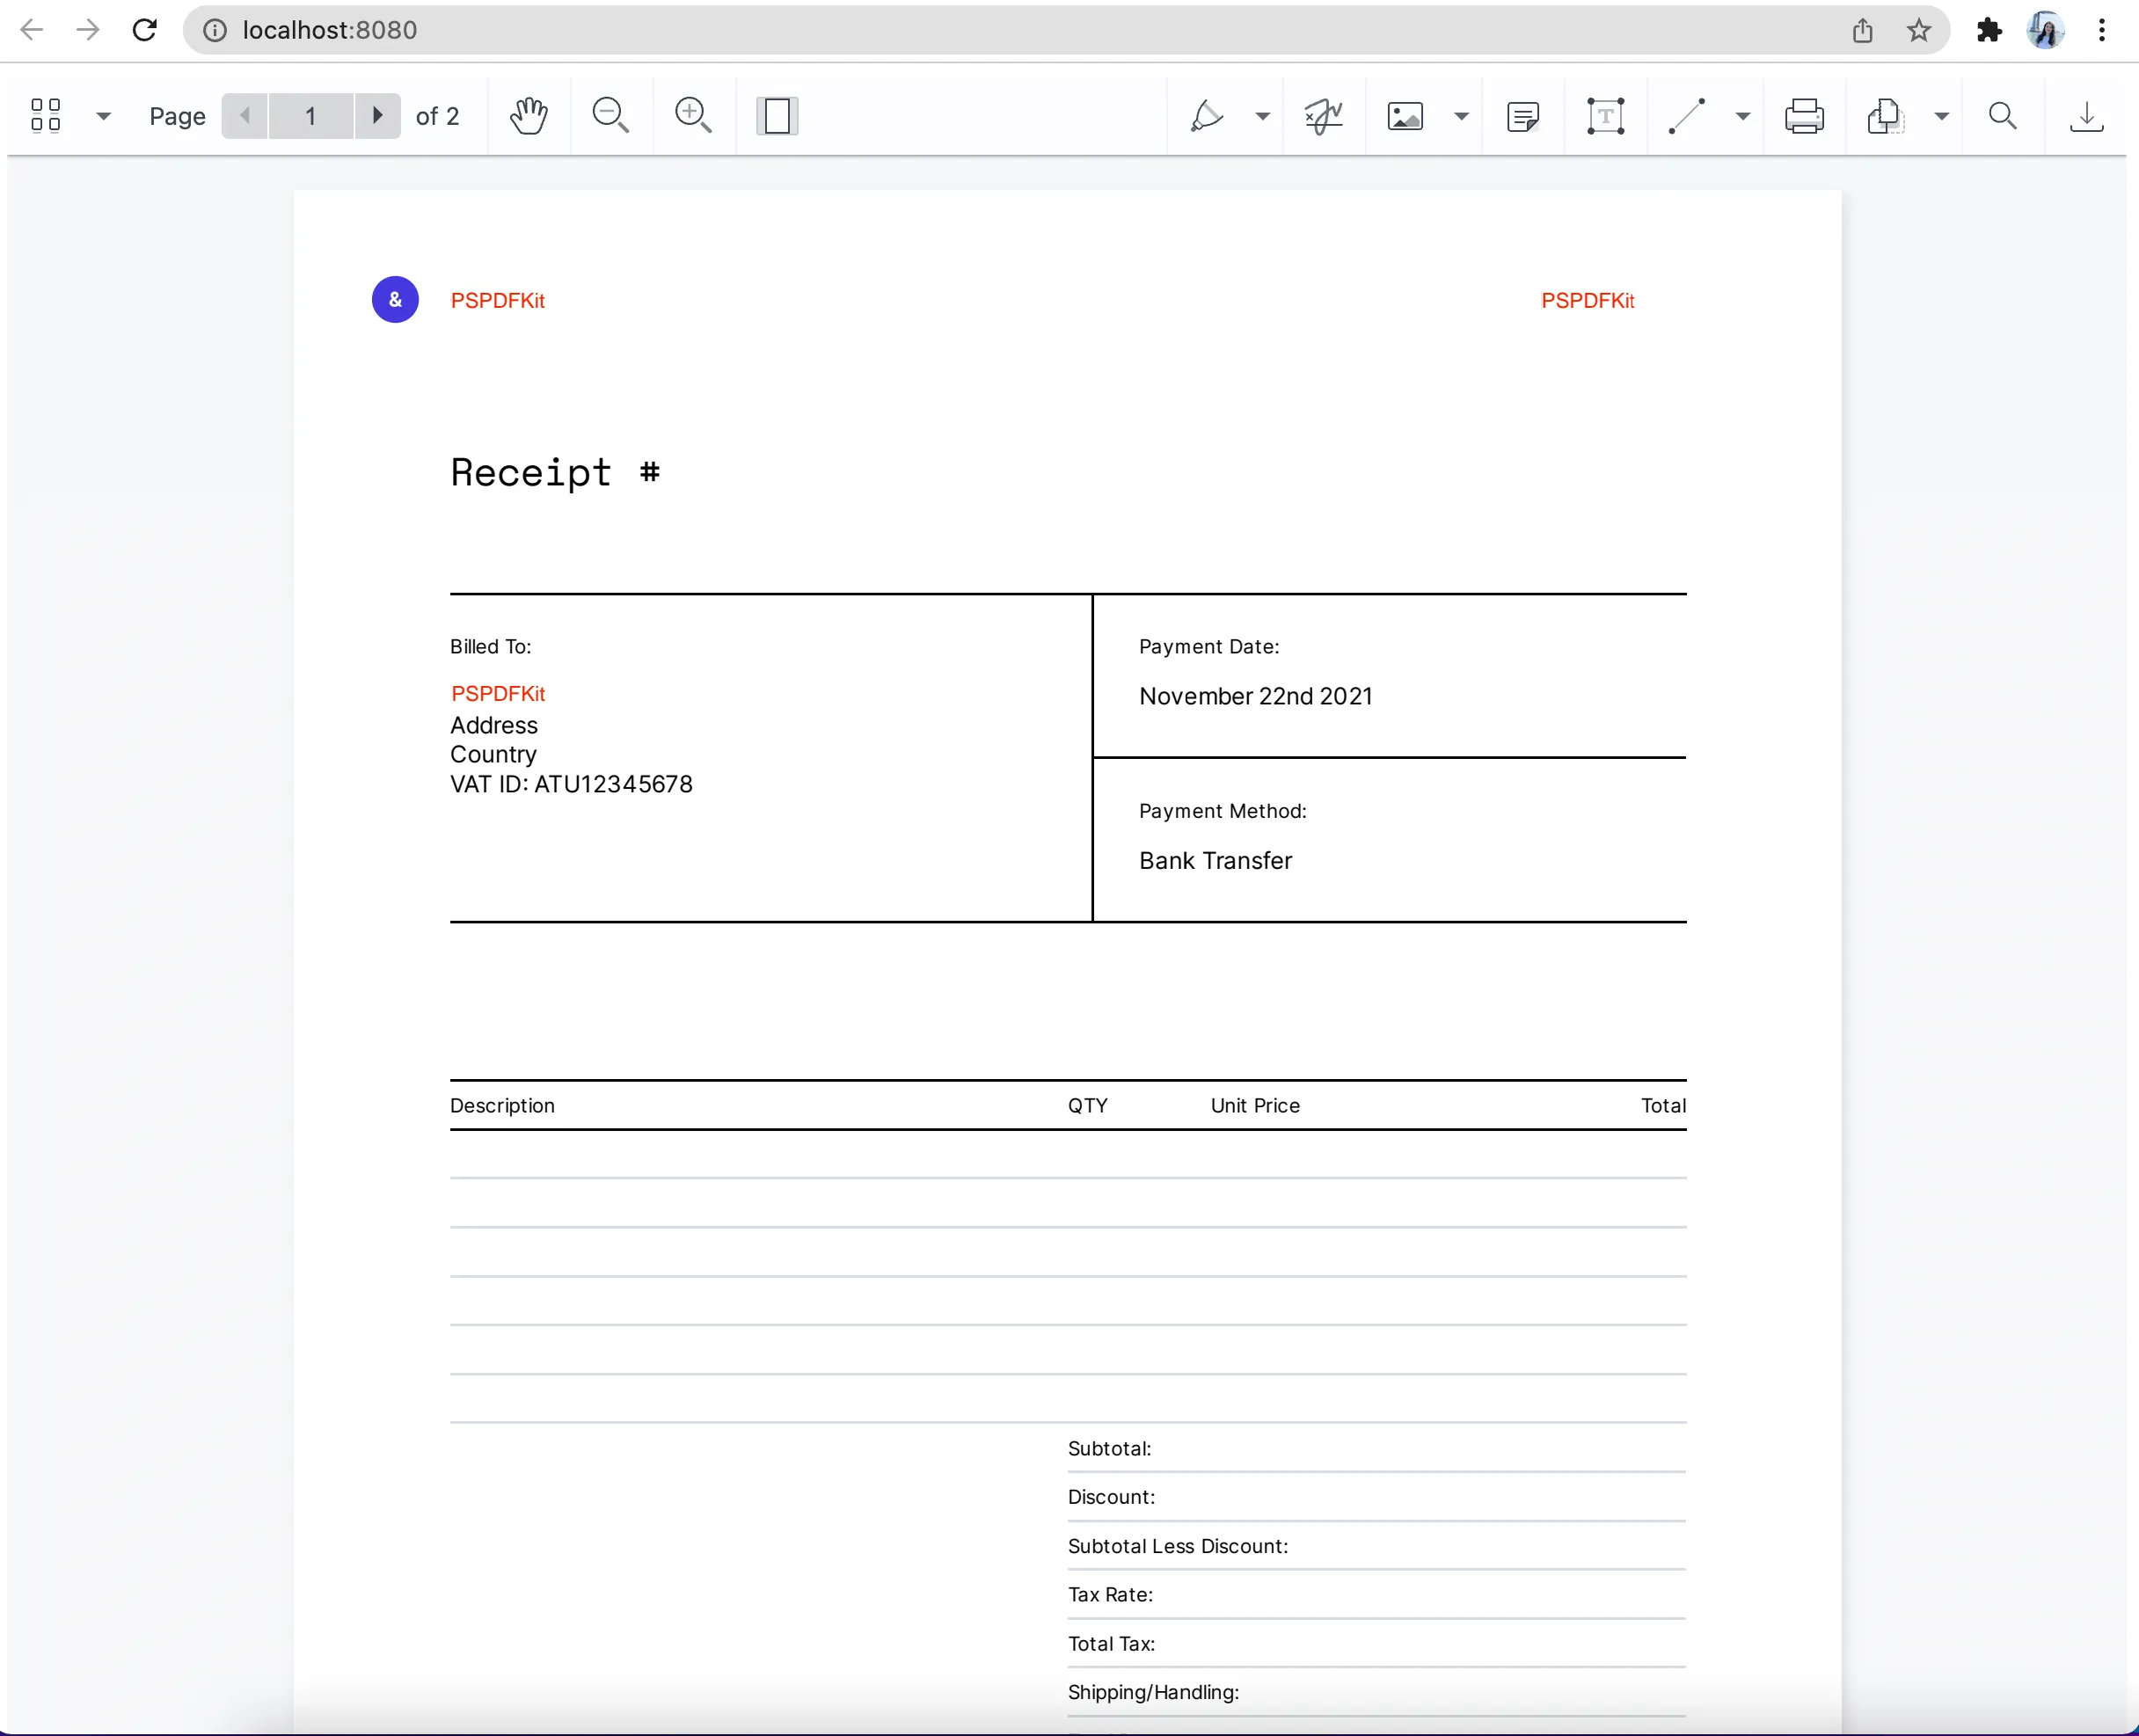Select the ink drawing pen tool
Image resolution: width=2139 pixels, height=1736 pixels.
pyautogui.click(x=1207, y=116)
